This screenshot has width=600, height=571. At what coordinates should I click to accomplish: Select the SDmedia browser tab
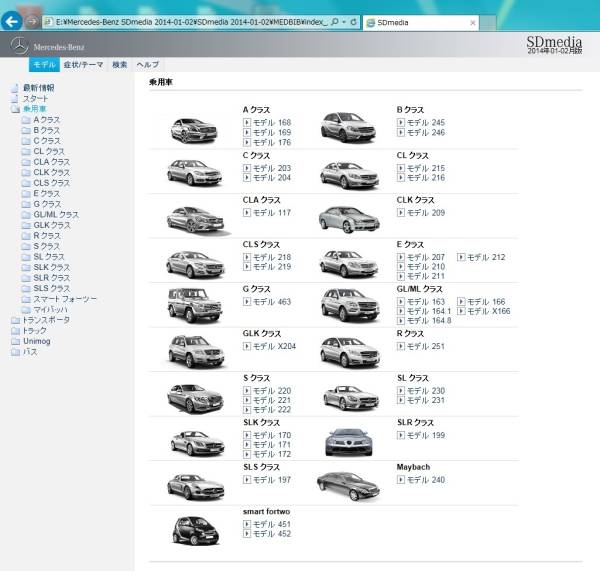pos(421,23)
